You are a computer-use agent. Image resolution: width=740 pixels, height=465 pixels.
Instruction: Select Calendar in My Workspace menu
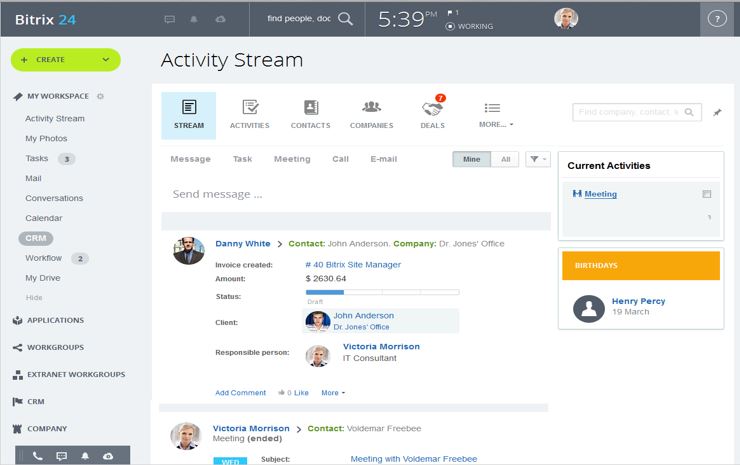[x=43, y=218]
